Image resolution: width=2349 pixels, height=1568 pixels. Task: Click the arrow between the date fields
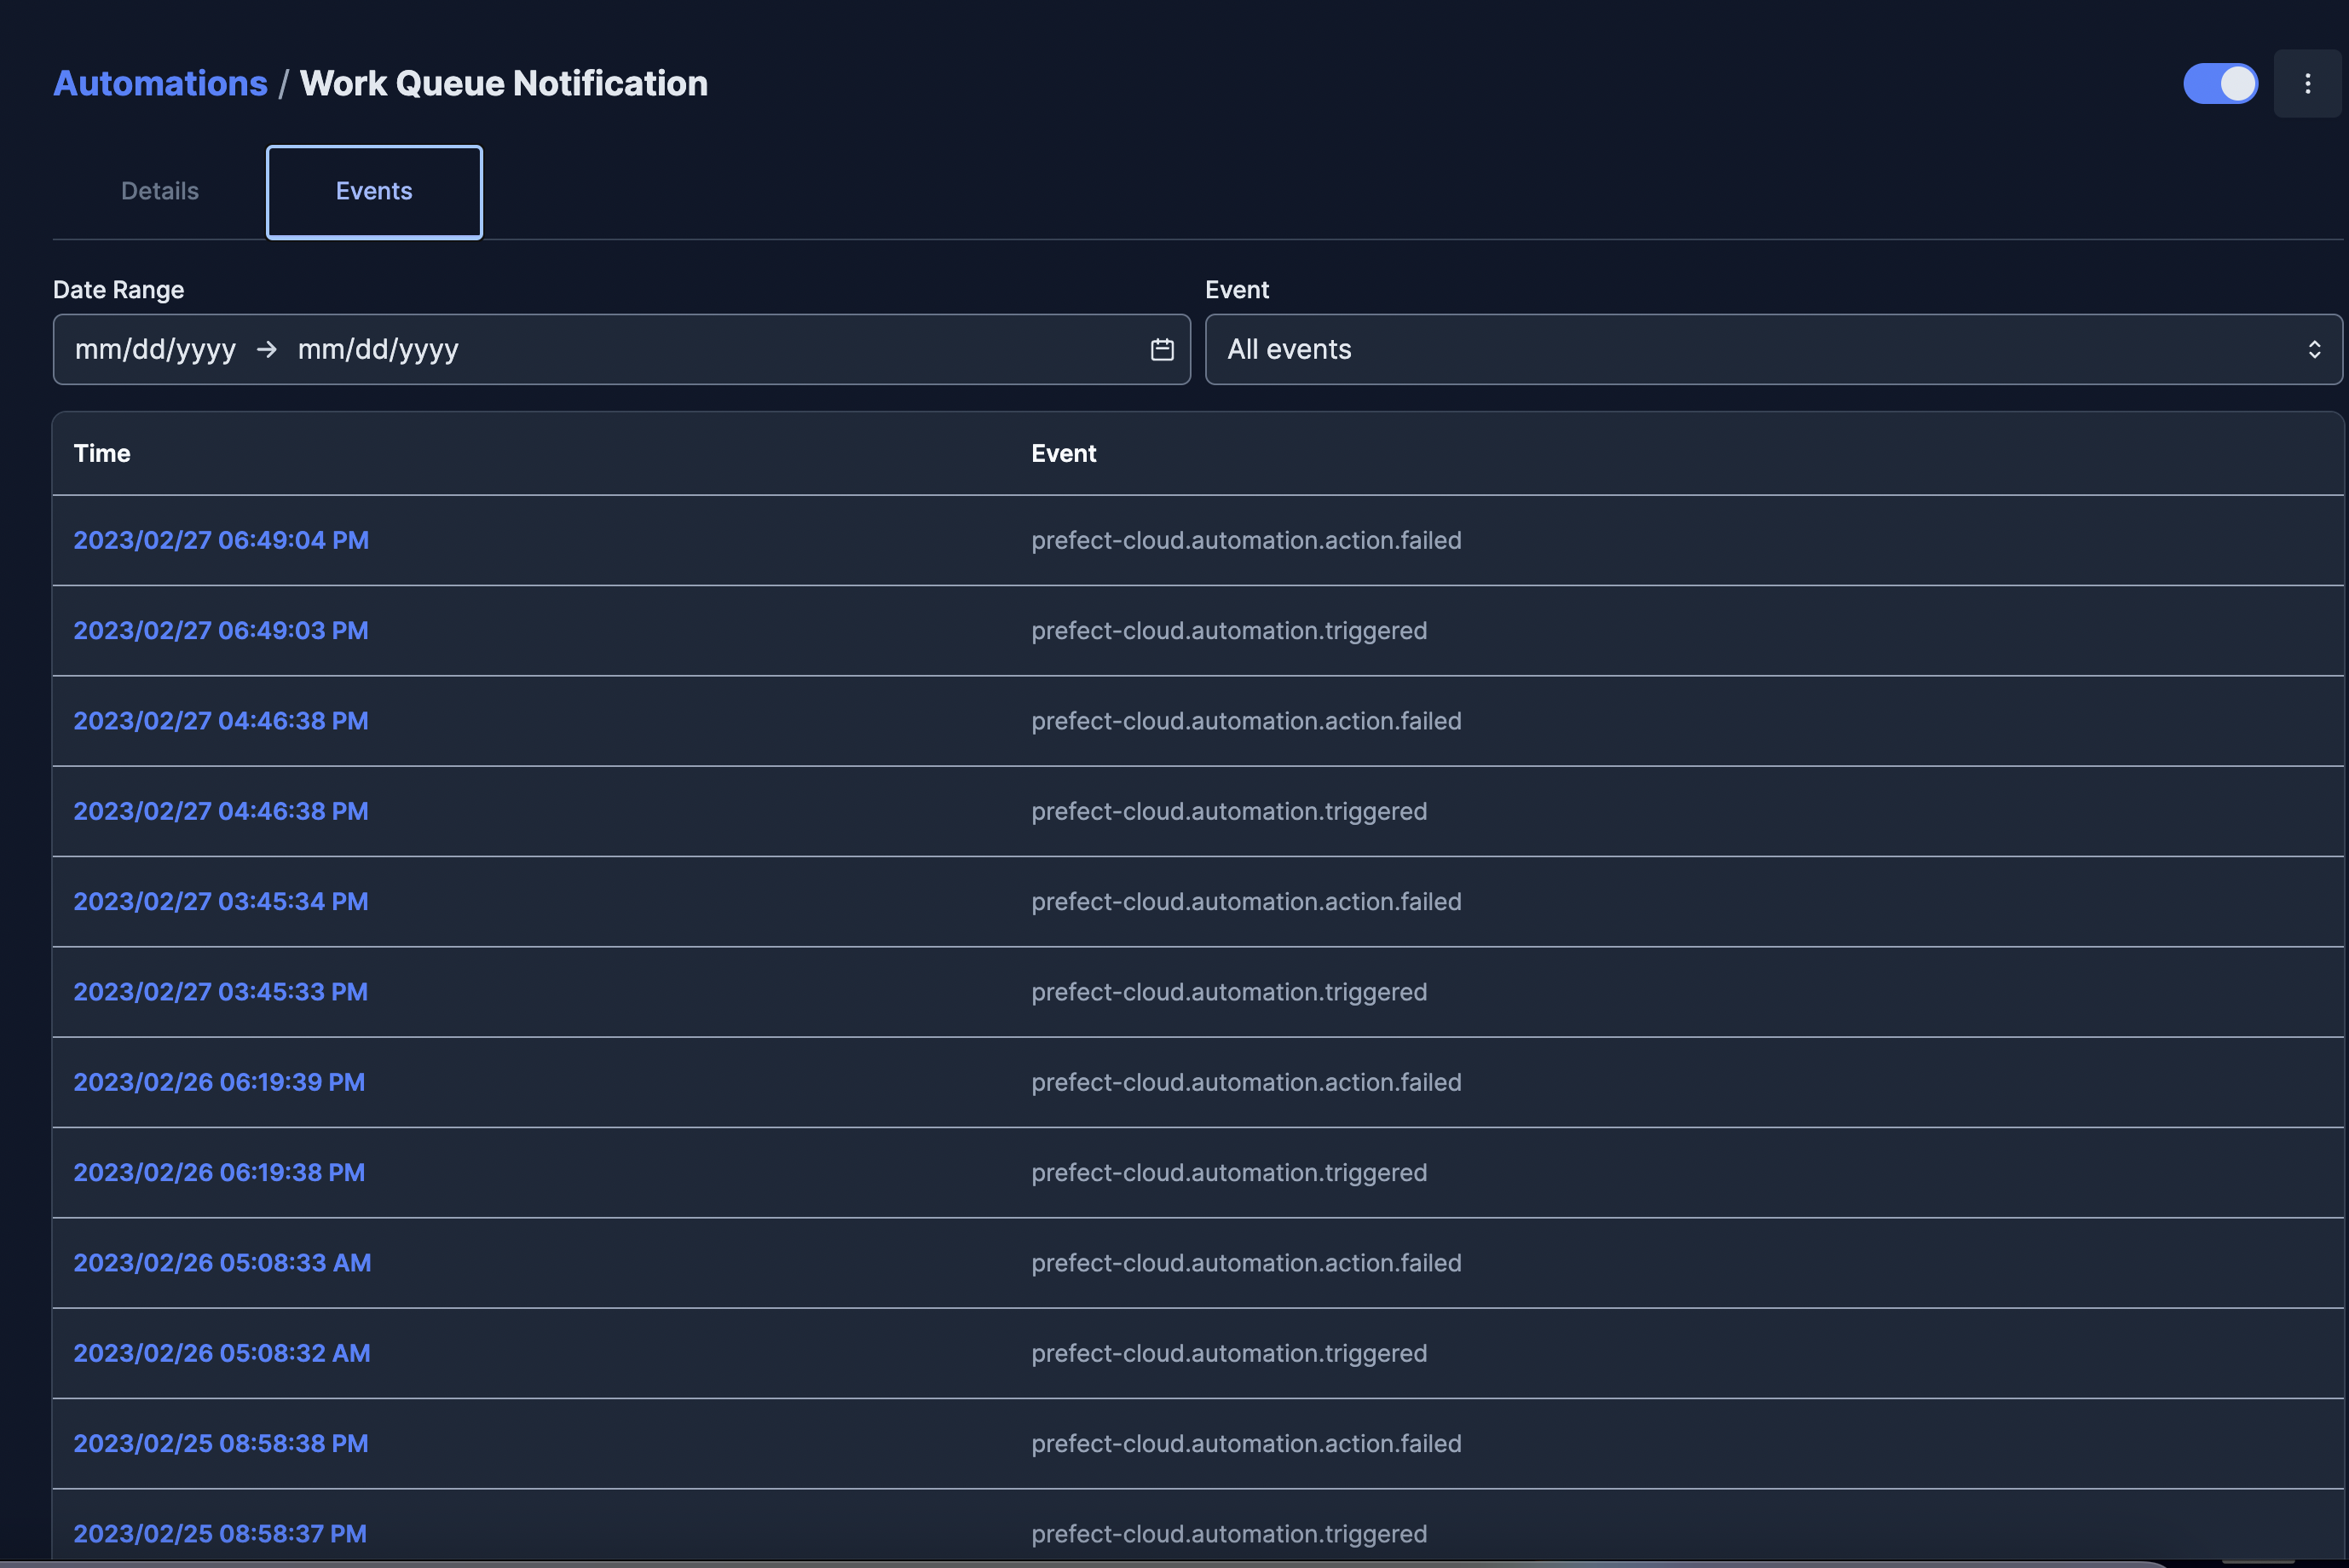(266, 349)
